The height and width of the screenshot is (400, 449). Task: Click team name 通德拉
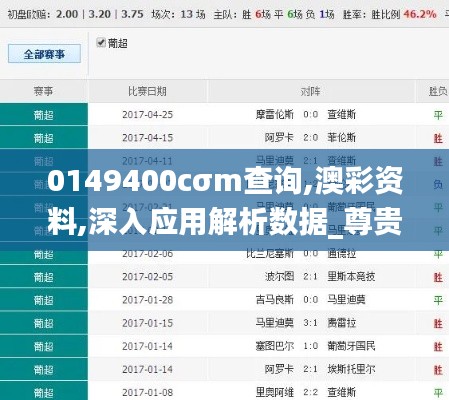(x=342, y=254)
